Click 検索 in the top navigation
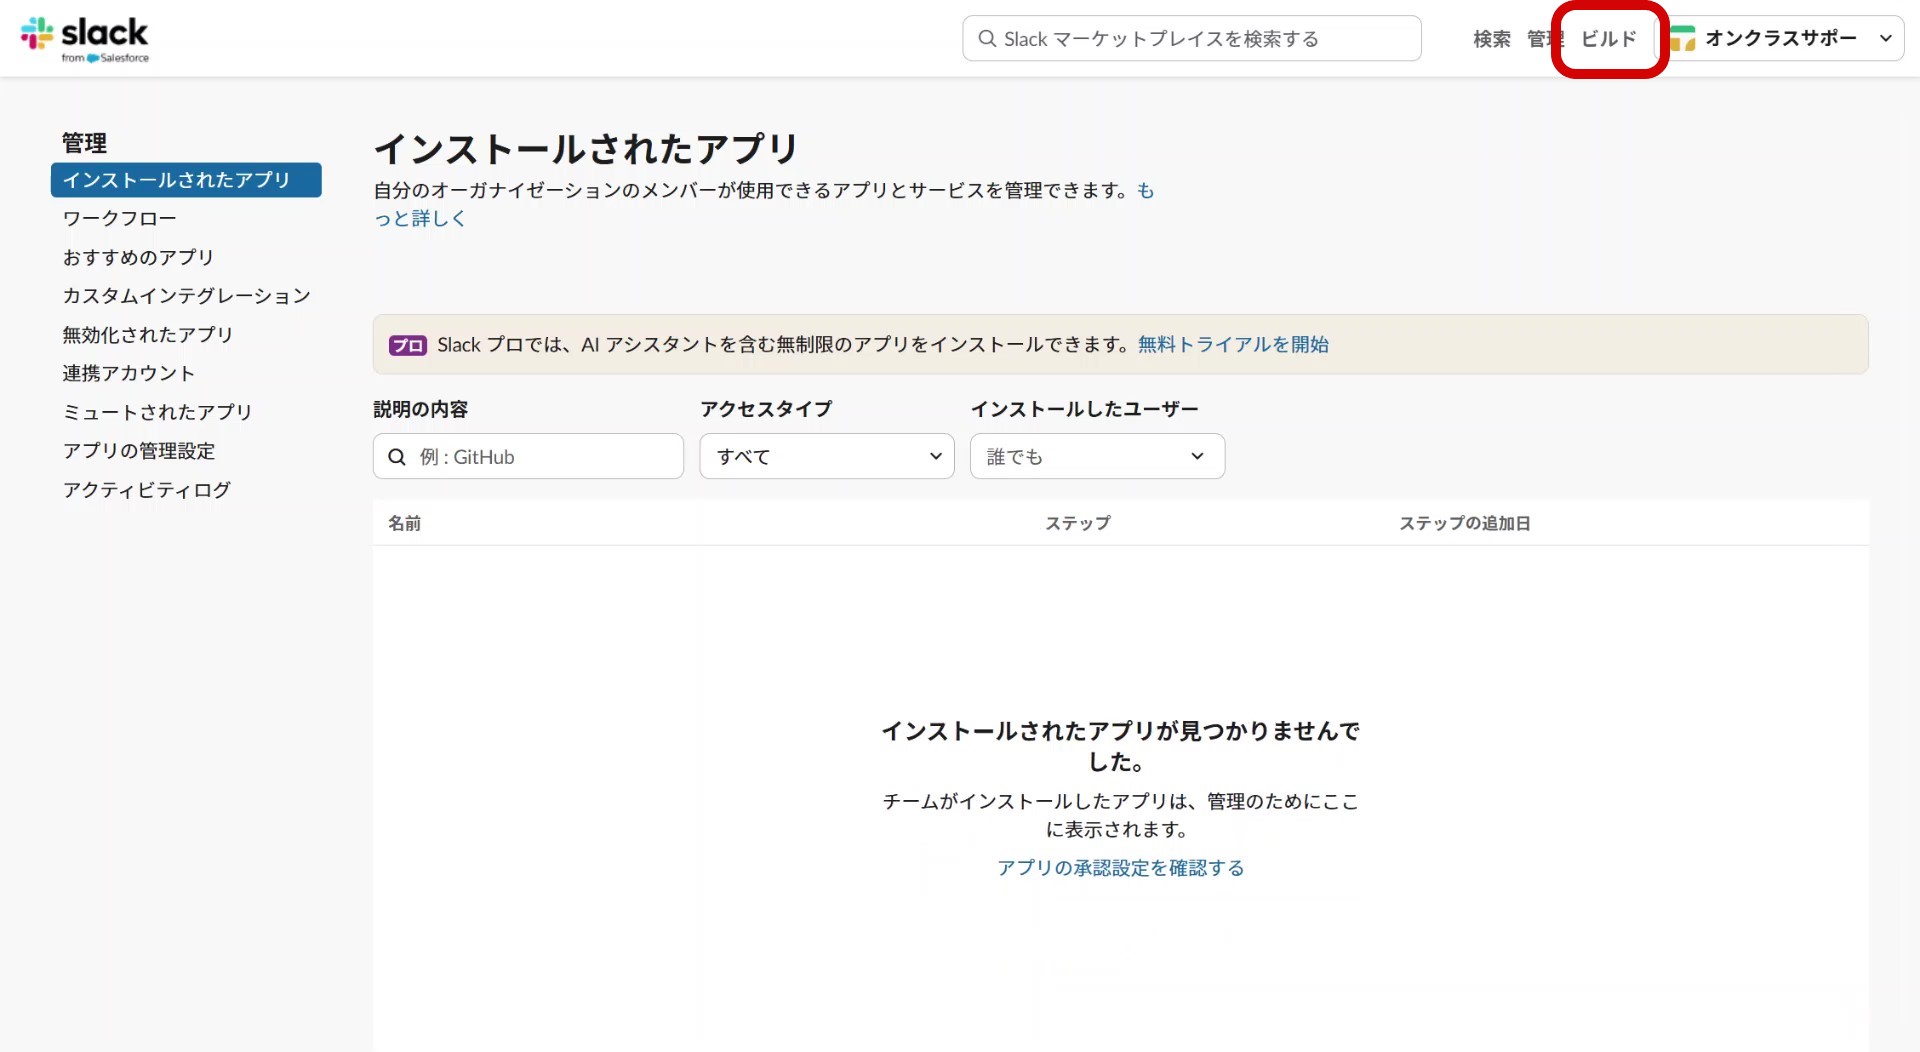This screenshot has width=1920, height=1052. pyautogui.click(x=1491, y=39)
